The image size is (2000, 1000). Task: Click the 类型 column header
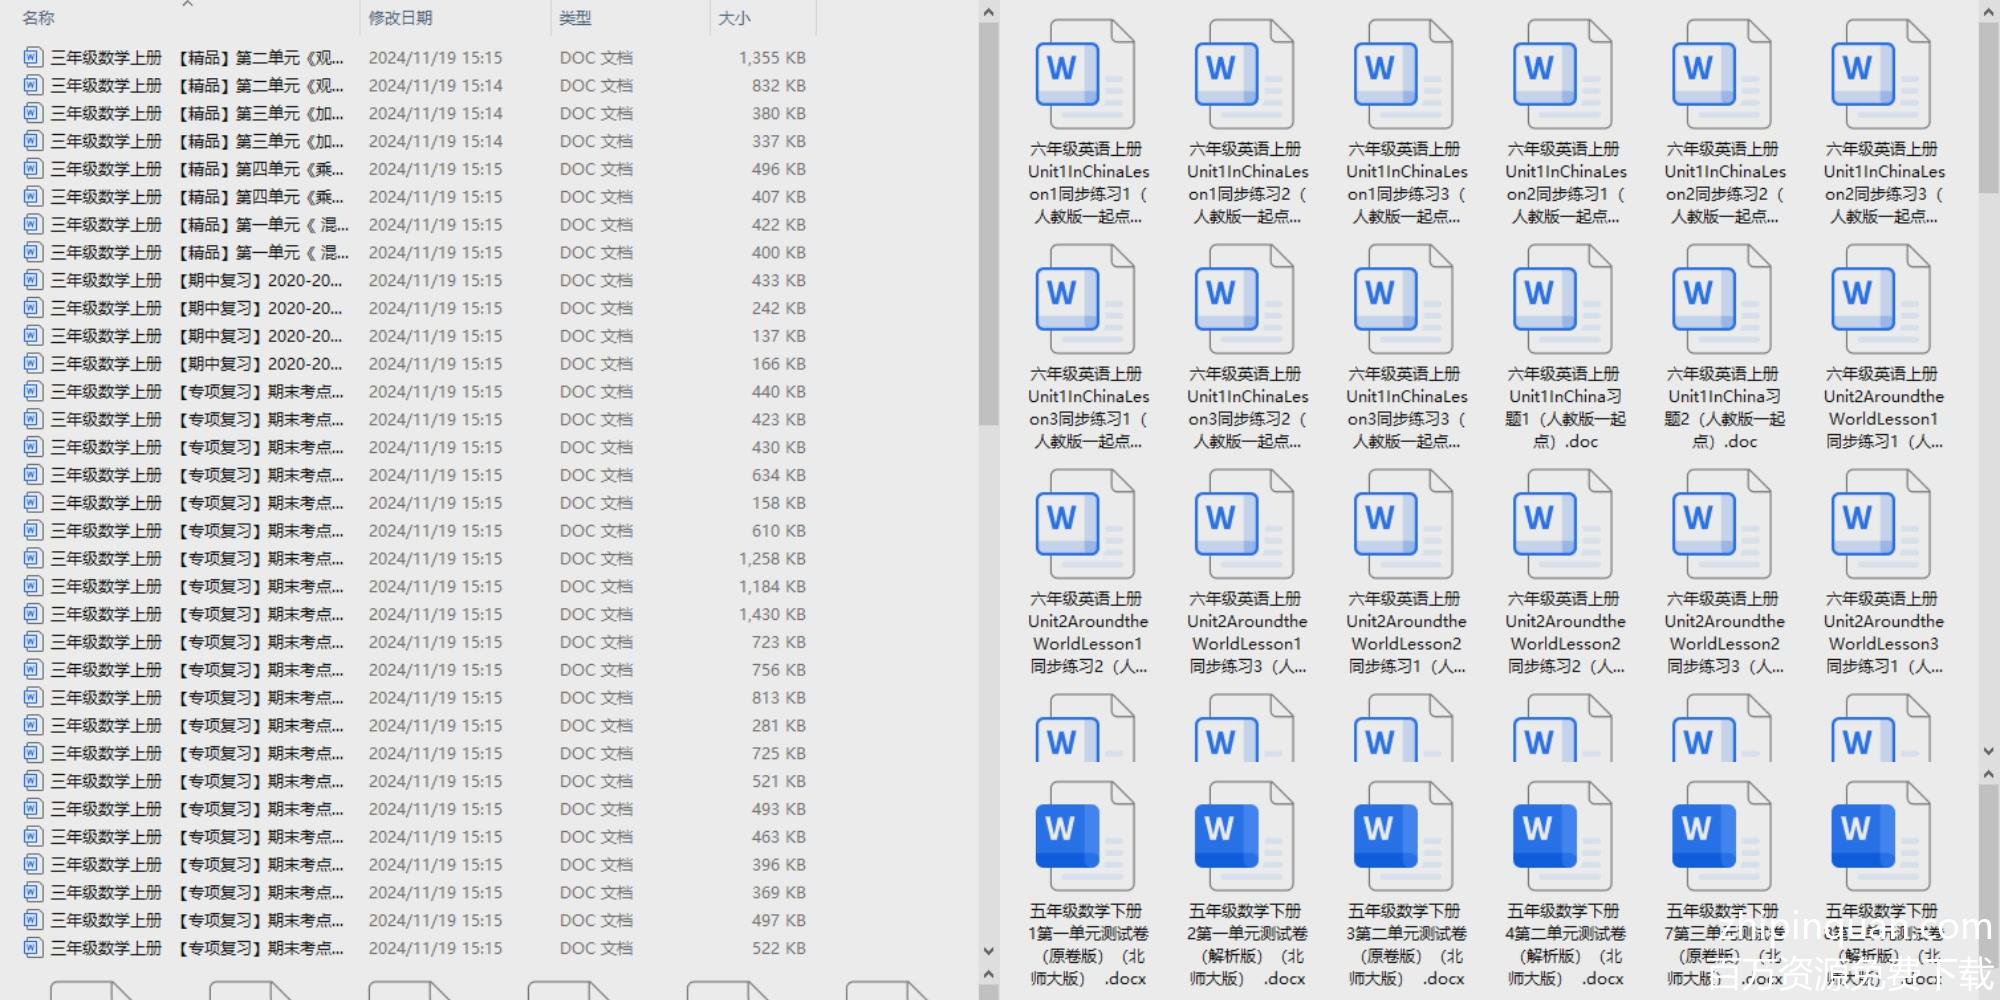click(575, 18)
